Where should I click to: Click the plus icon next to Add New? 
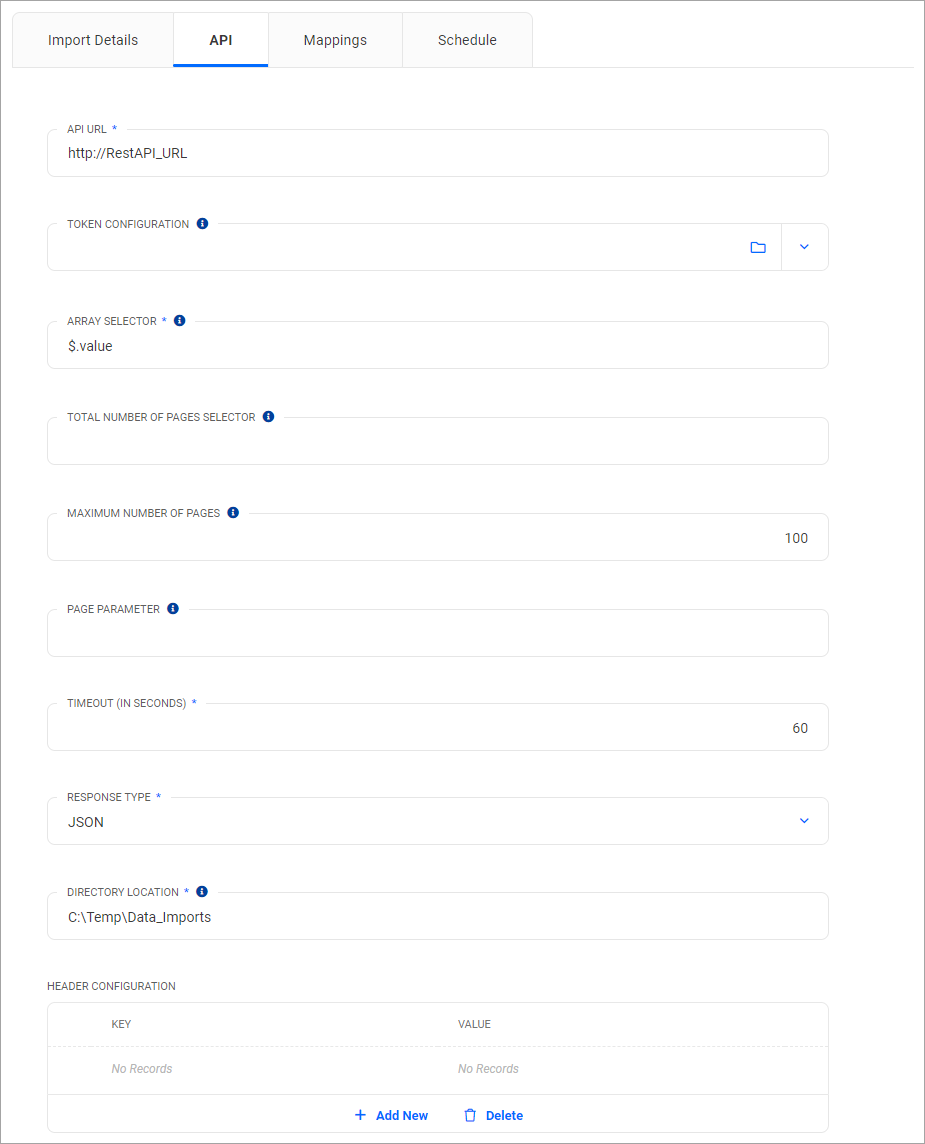tap(360, 1114)
